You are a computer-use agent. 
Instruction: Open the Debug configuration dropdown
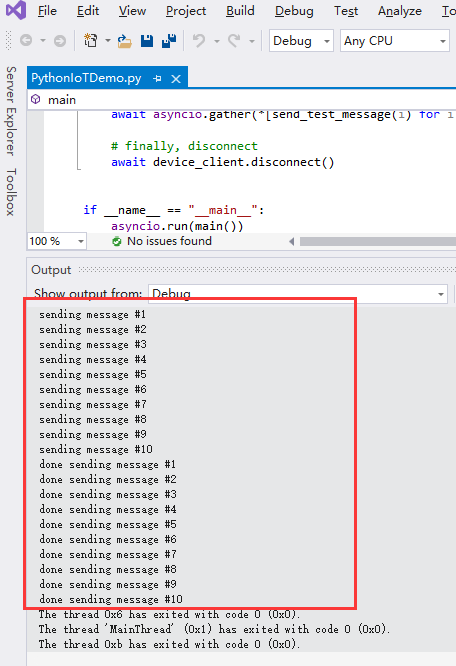[x=301, y=41]
